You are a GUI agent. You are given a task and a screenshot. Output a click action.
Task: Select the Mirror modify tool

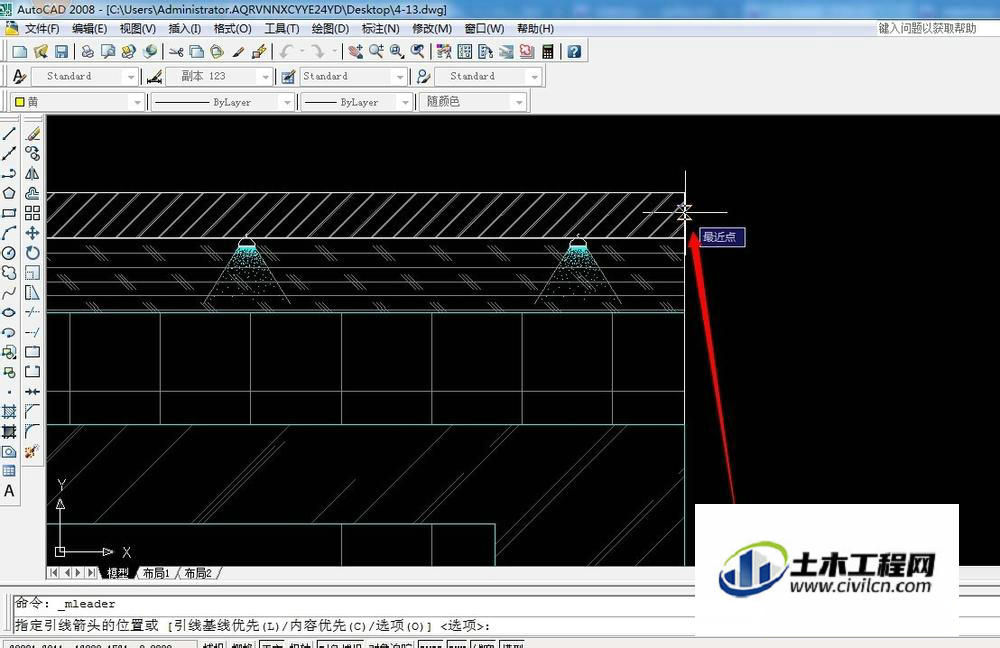click(x=33, y=173)
